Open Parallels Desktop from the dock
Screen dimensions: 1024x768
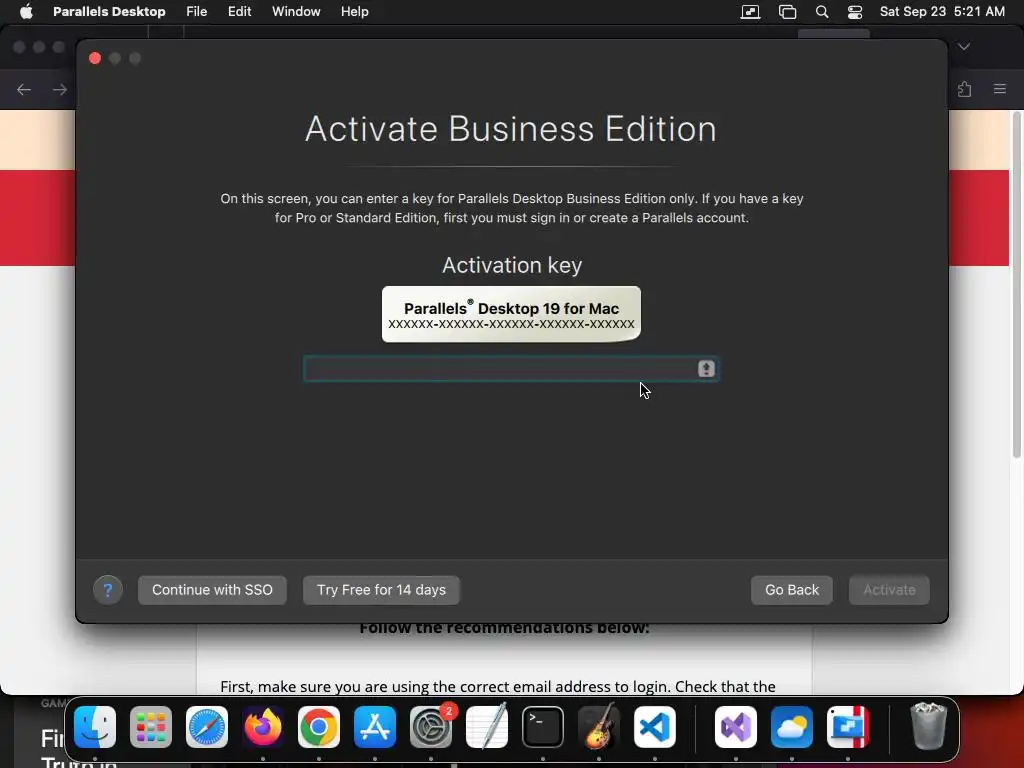tap(848, 727)
